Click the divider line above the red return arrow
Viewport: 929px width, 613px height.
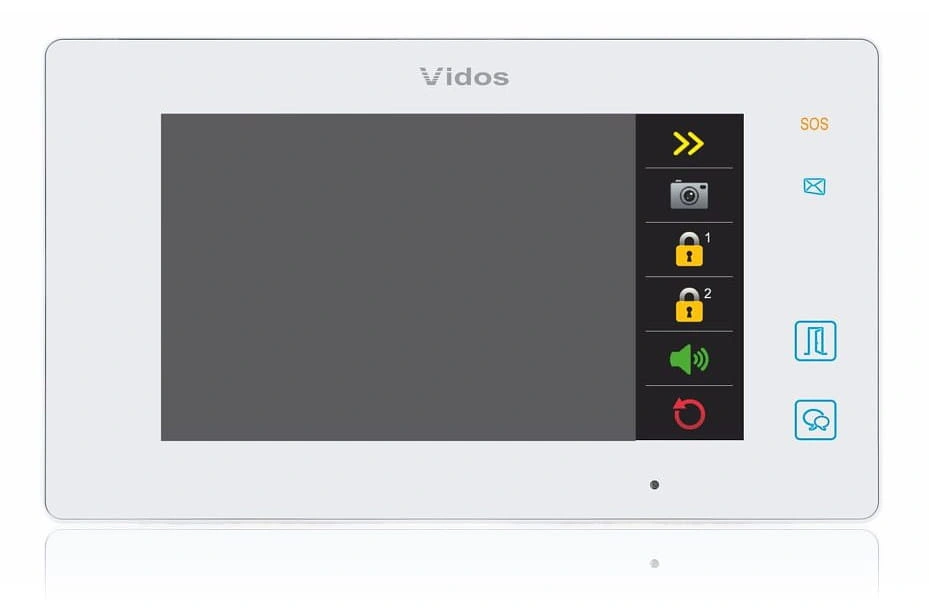coord(689,386)
